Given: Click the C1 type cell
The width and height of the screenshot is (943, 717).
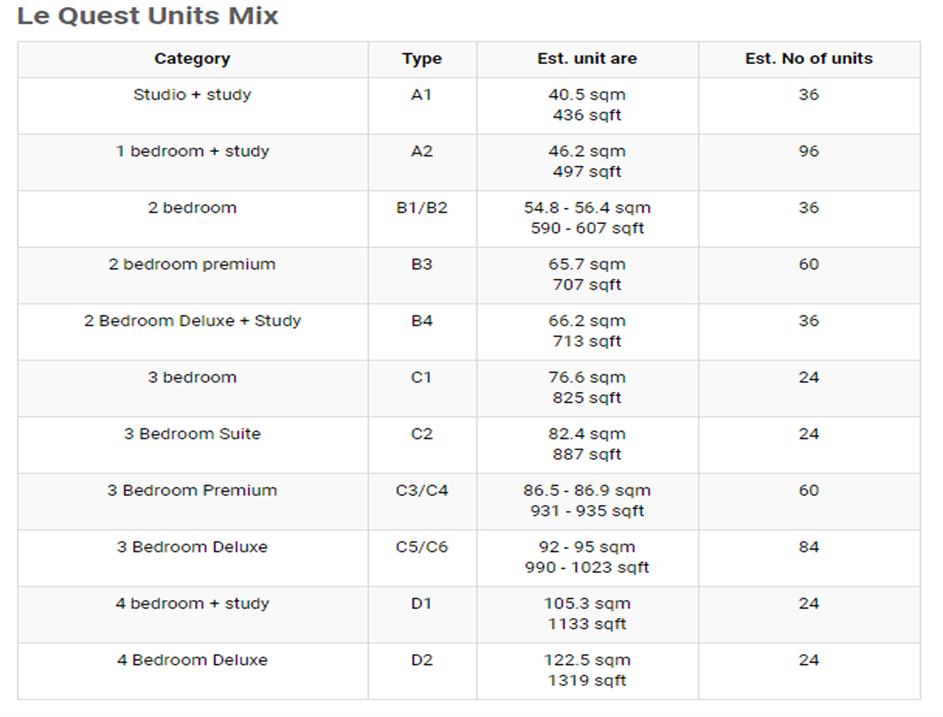Looking at the screenshot, I should pyautogui.click(x=422, y=378).
